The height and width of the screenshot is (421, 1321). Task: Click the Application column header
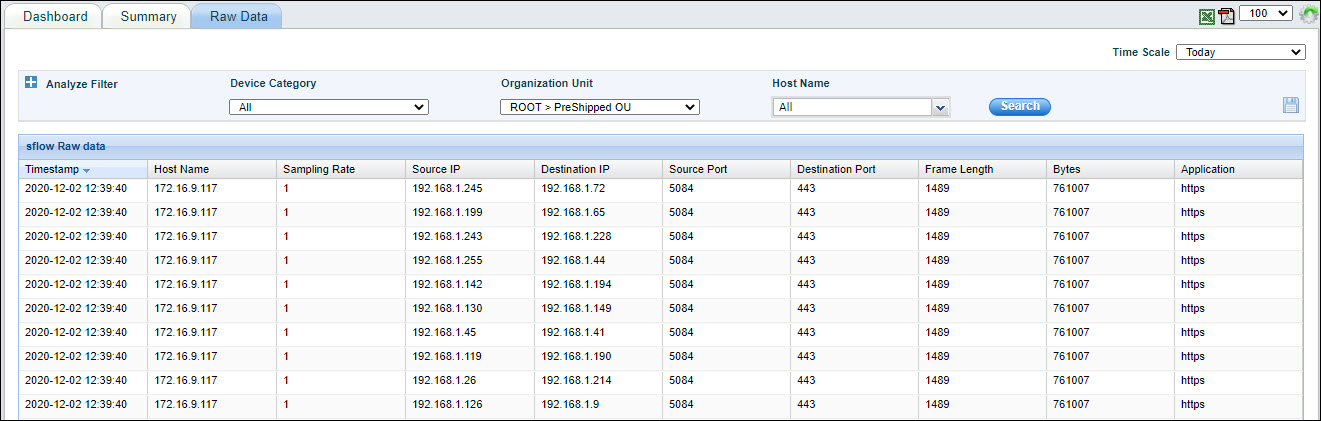pyautogui.click(x=1208, y=169)
